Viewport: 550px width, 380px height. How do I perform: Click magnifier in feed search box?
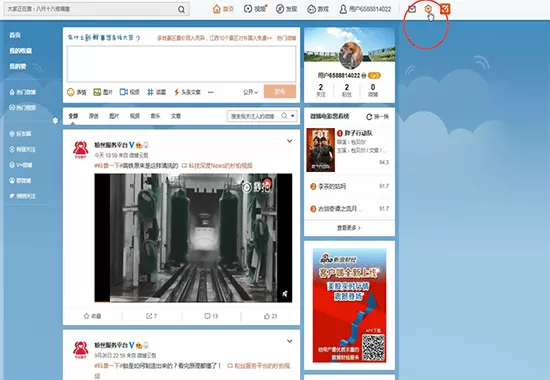point(284,116)
